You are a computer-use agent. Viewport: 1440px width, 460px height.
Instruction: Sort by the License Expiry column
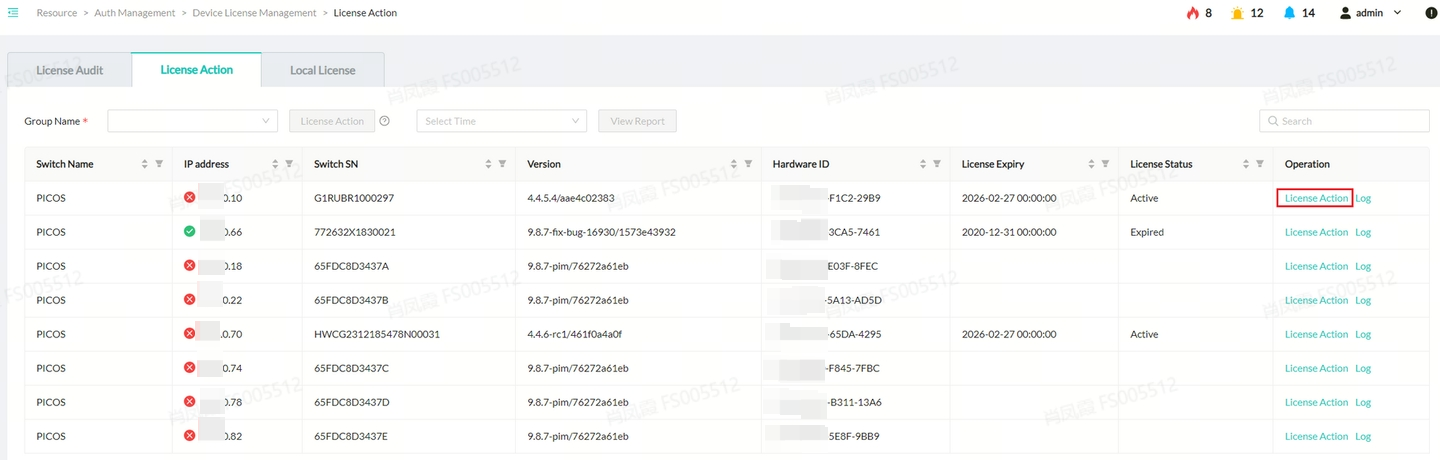[1091, 164]
